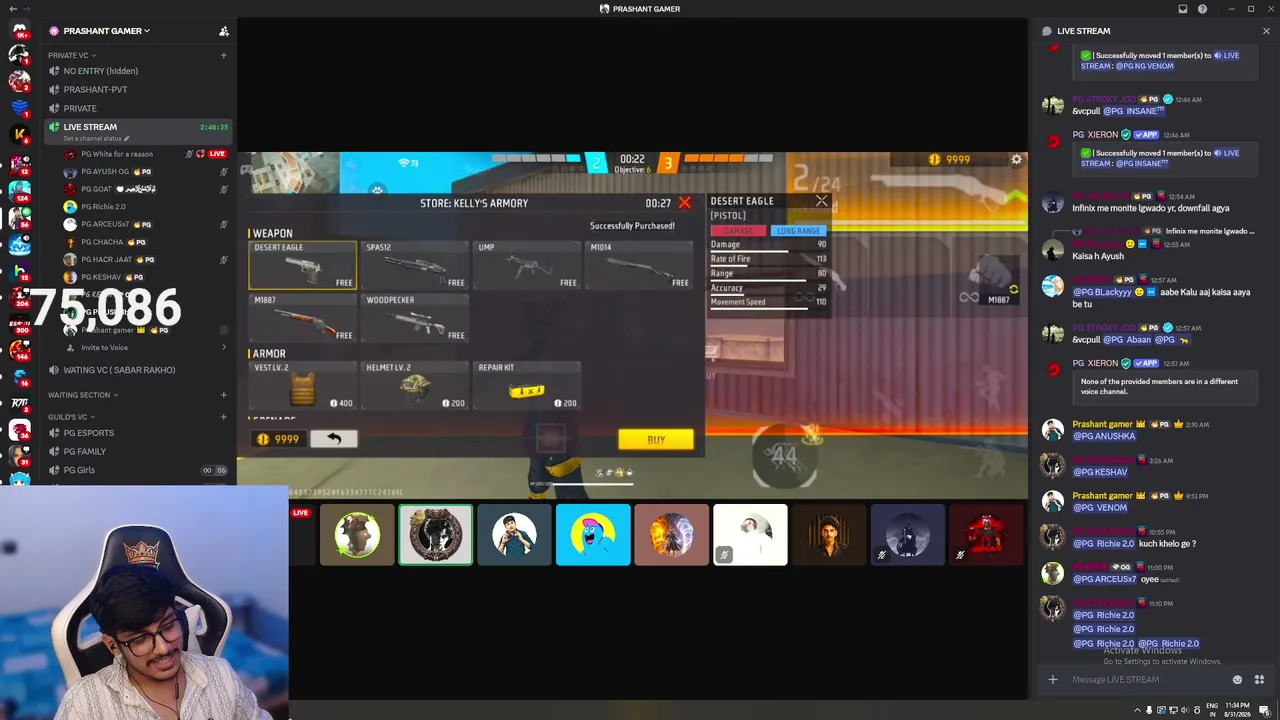Click the store back arrow button

click(x=334, y=439)
